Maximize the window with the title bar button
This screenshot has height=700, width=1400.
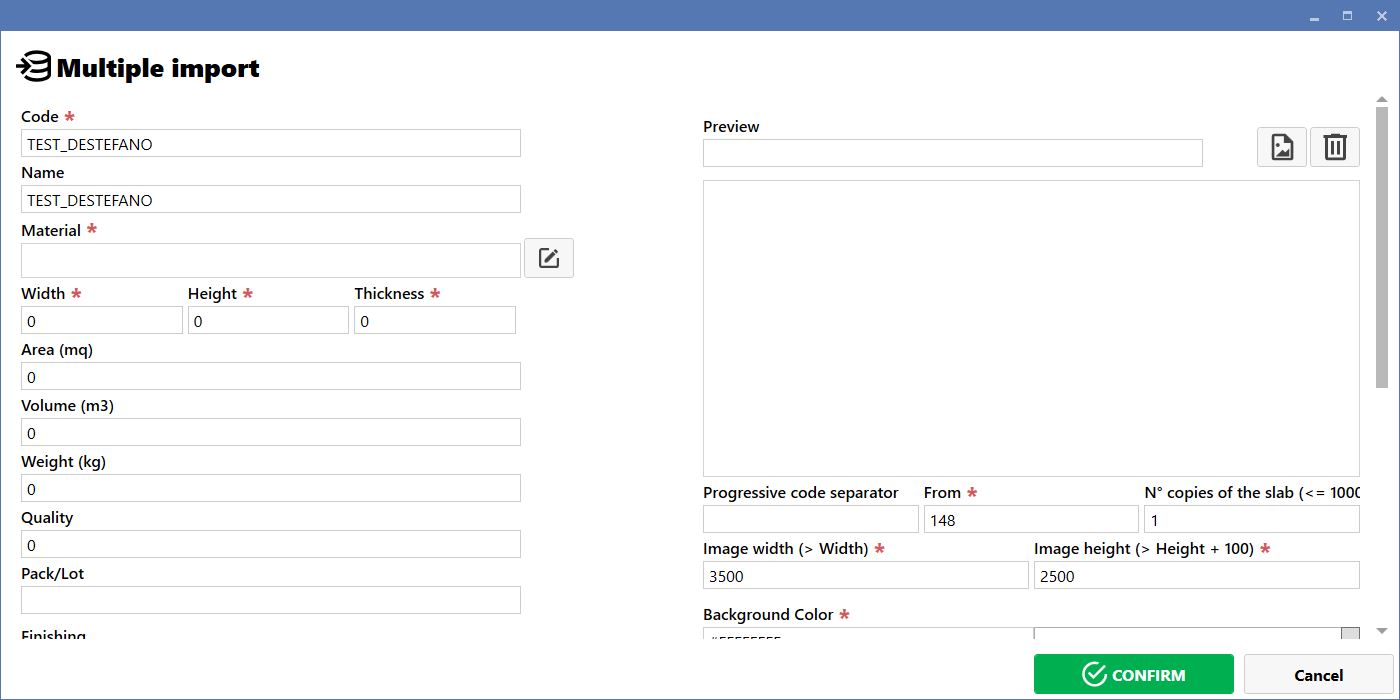(x=1347, y=15)
